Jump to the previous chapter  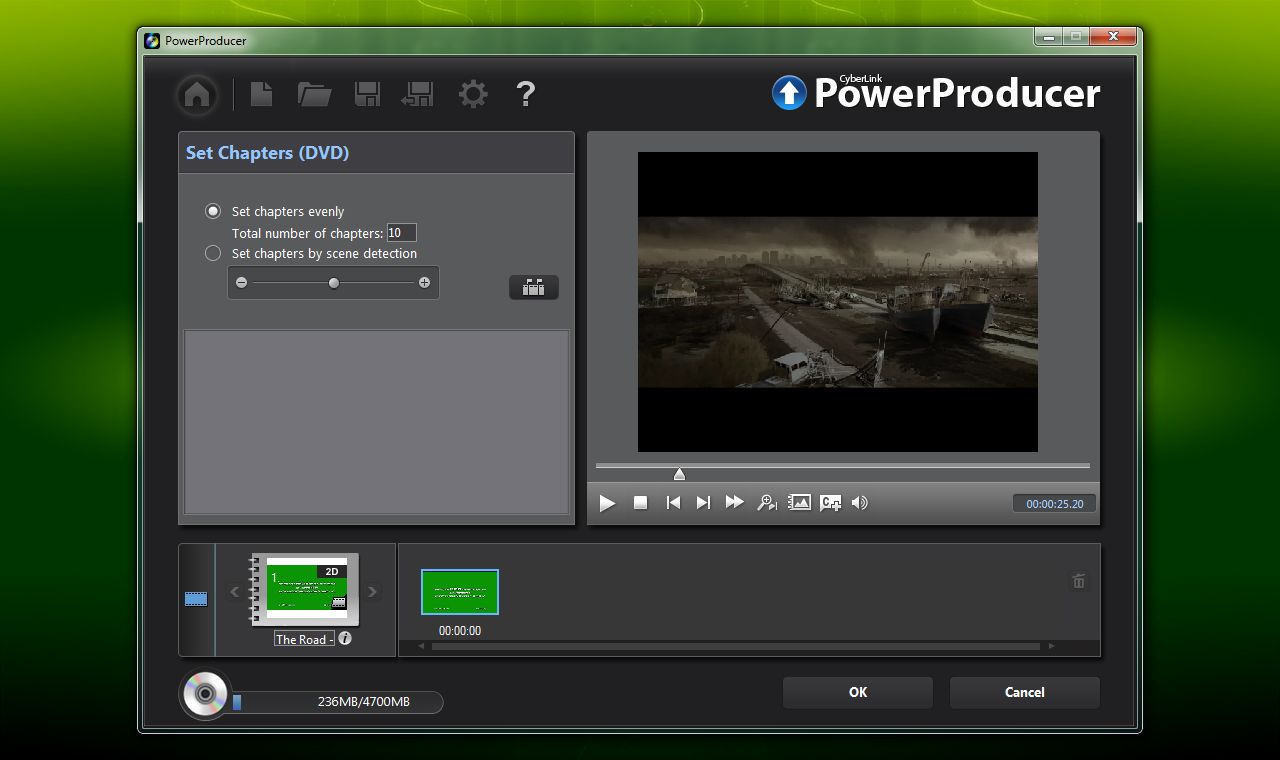(x=673, y=503)
